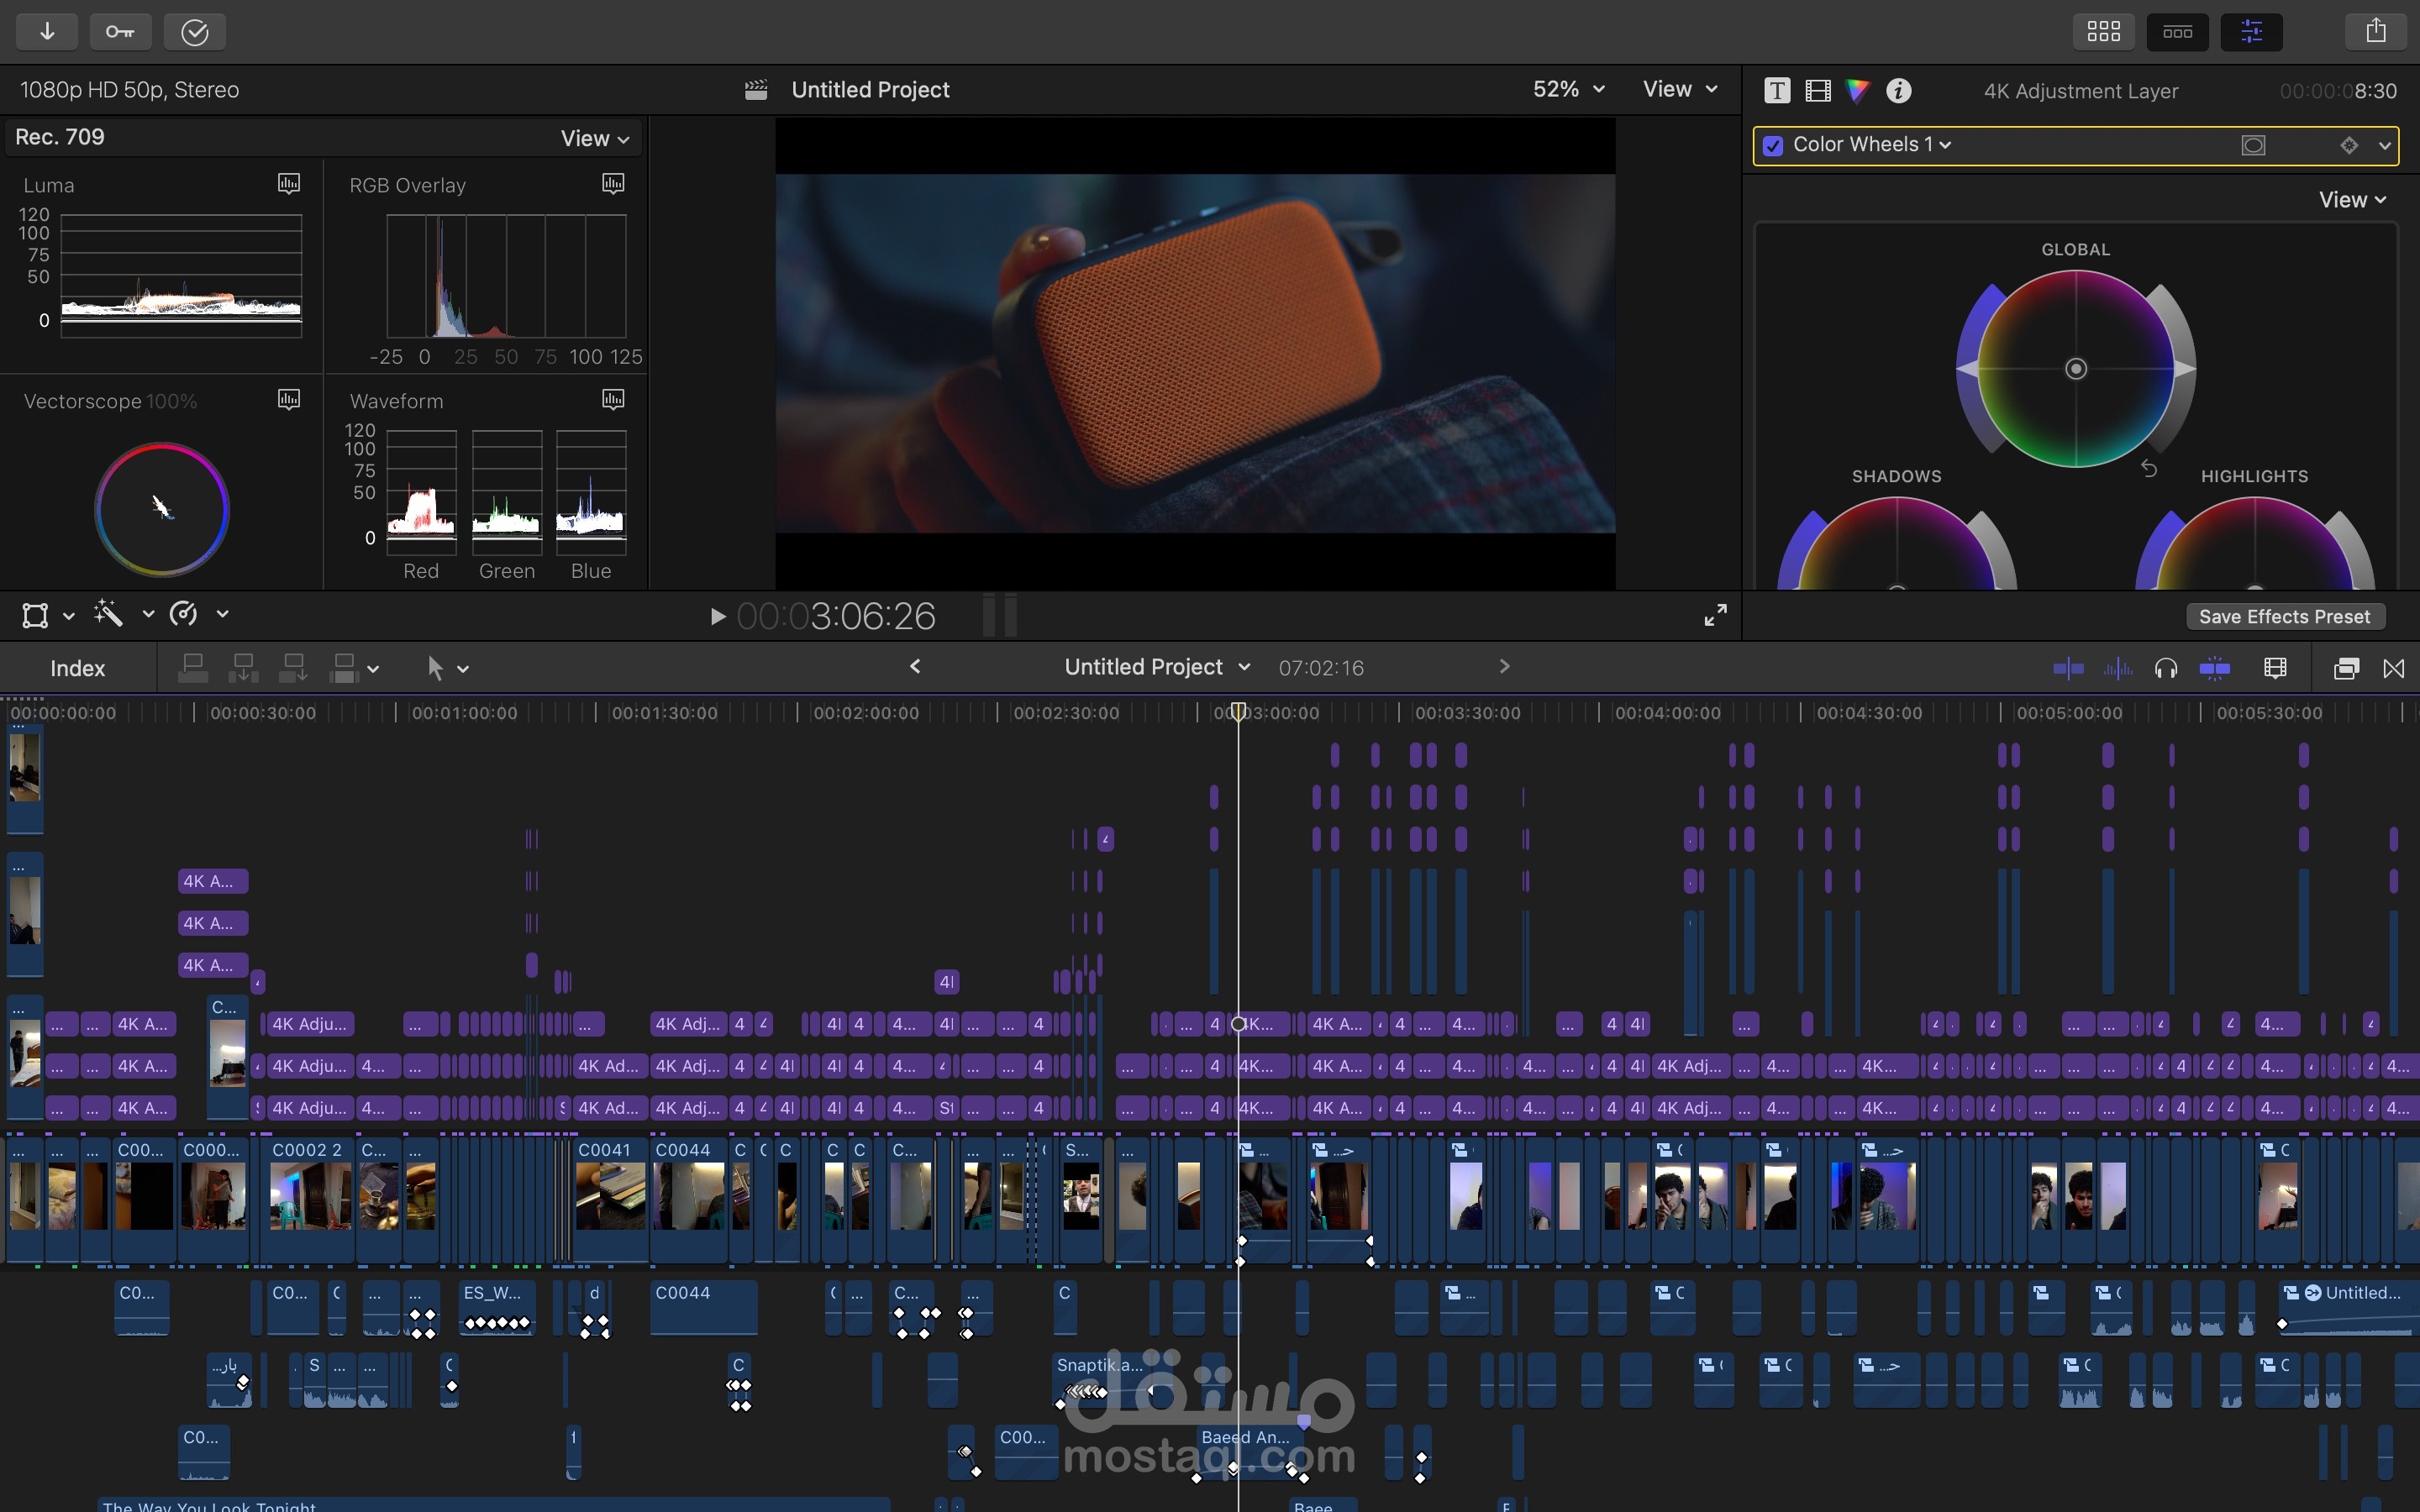Play the project in the viewer
Screen dimensions: 2420x1512
point(717,617)
